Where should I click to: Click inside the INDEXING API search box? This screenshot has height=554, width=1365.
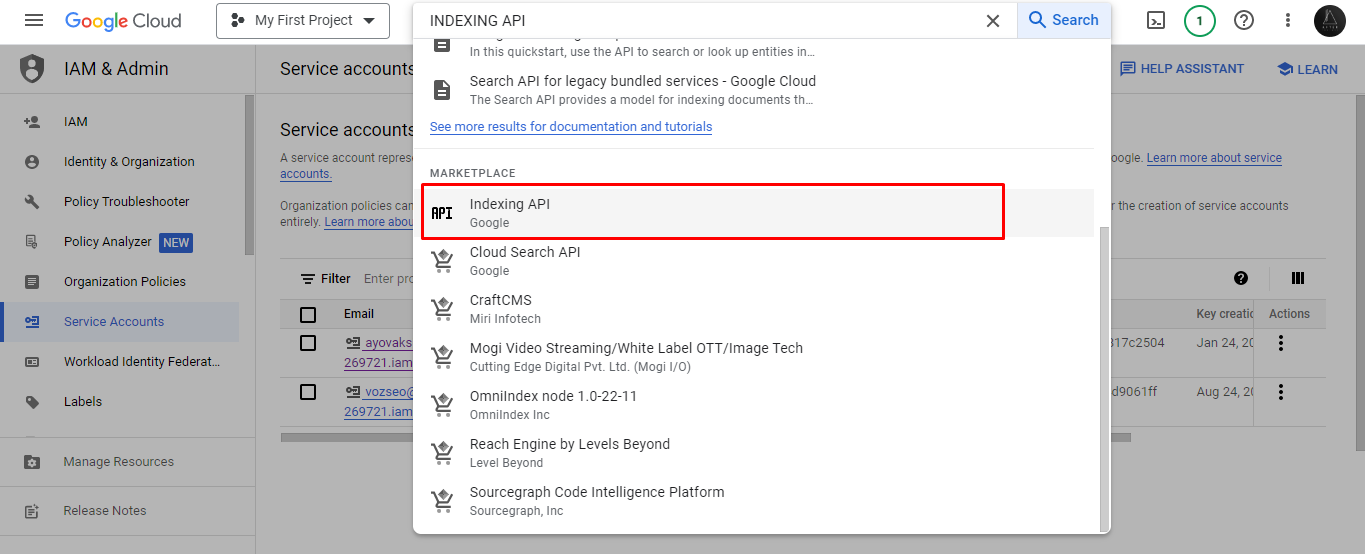(700, 21)
